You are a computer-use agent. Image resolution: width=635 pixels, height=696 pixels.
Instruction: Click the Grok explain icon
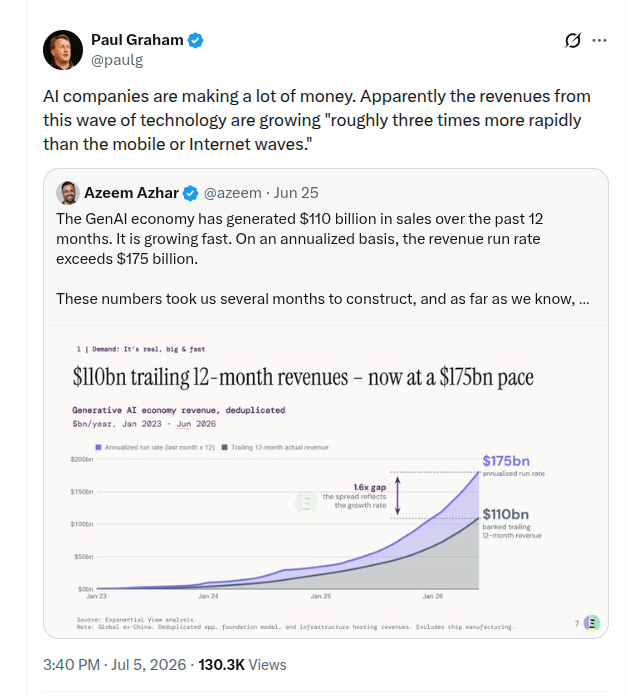(572, 40)
